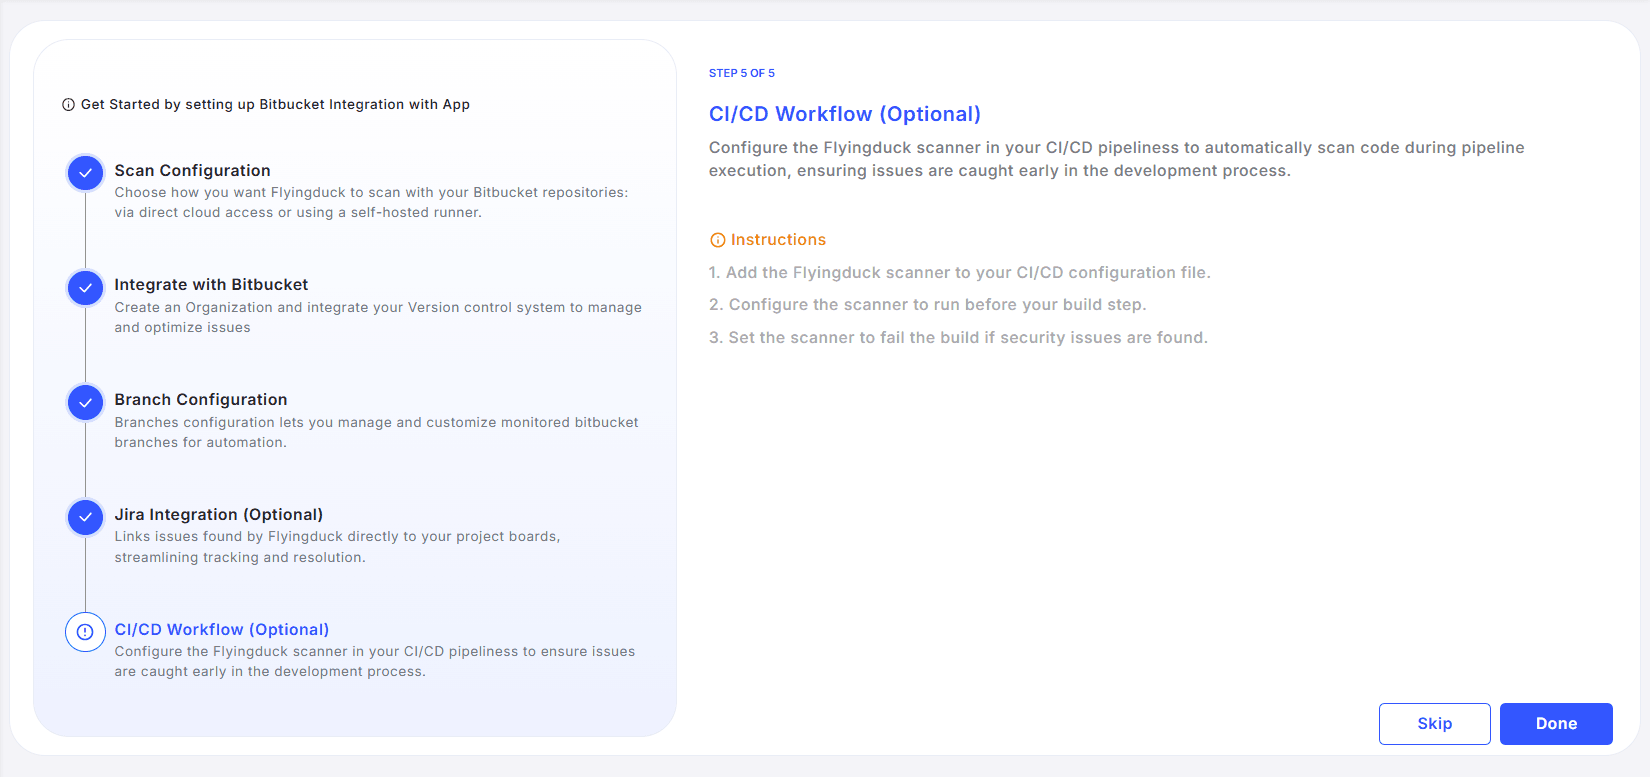Select CI/CD Workflow (Optional) in the step list
Viewport: 1650px width, 777px height.
[221, 630]
